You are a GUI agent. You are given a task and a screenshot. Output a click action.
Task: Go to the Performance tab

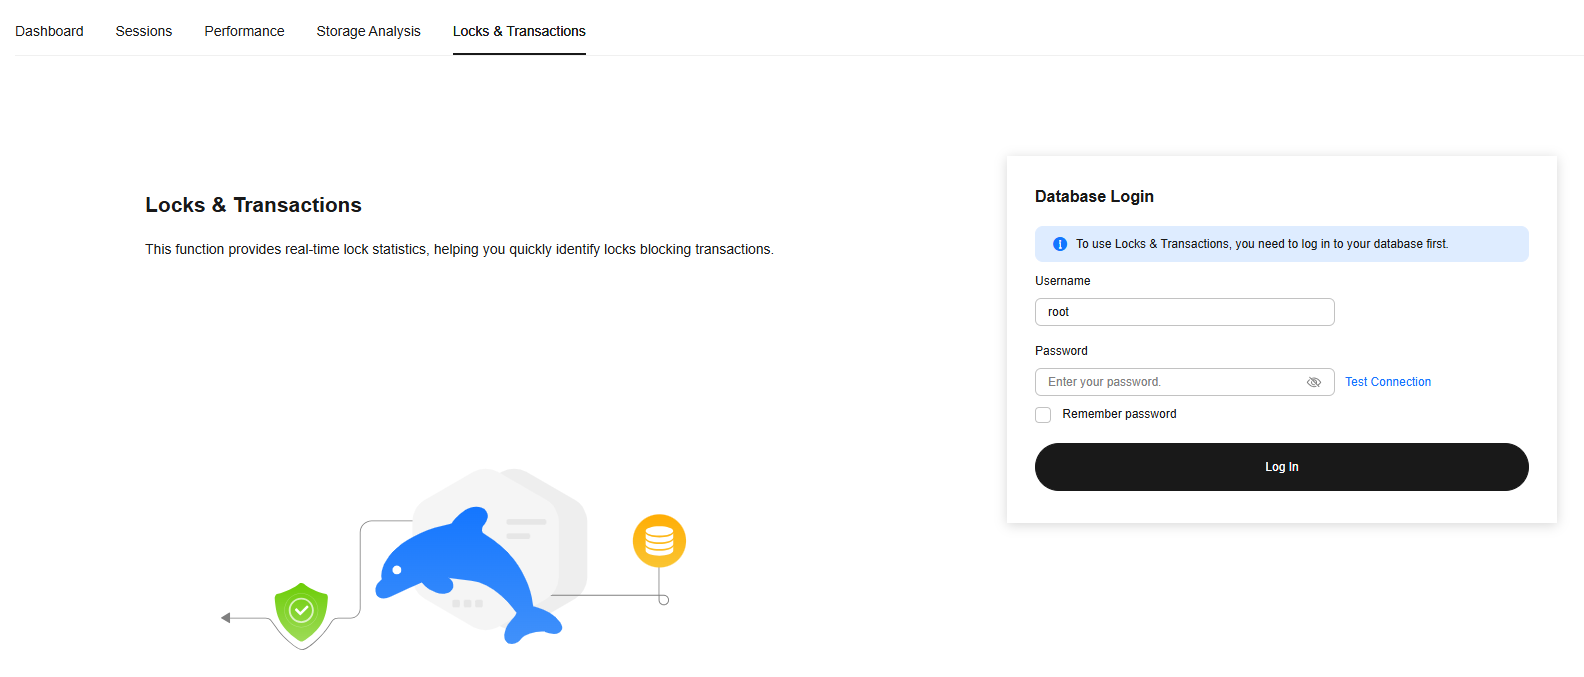(x=244, y=31)
